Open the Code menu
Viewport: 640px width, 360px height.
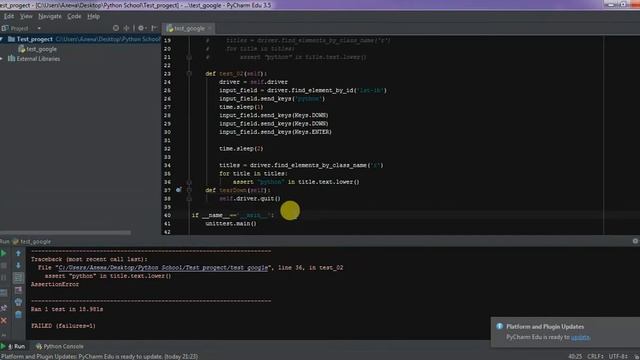point(74,16)
